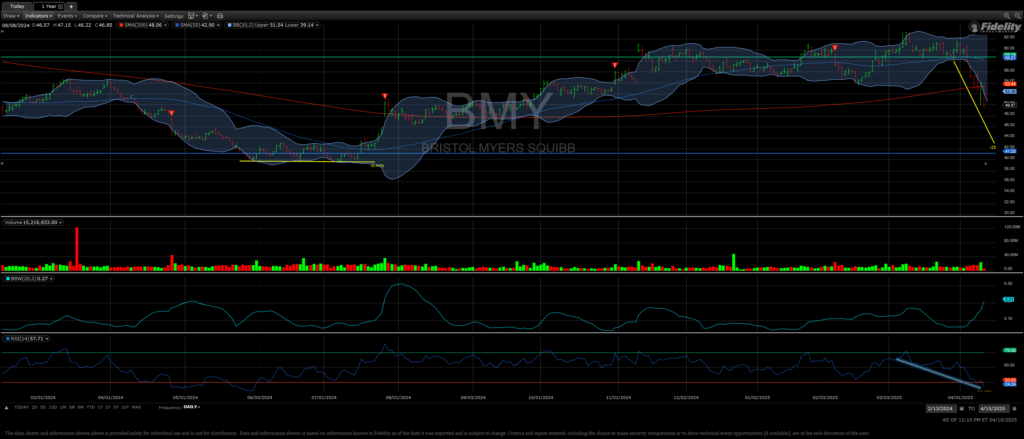Select the MAX timeframe

pos(136,407)
